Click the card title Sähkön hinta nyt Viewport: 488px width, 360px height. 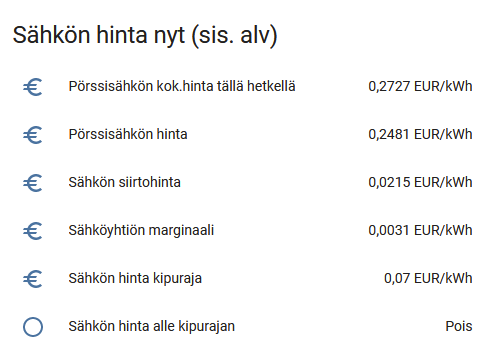[x=99, y=36]
